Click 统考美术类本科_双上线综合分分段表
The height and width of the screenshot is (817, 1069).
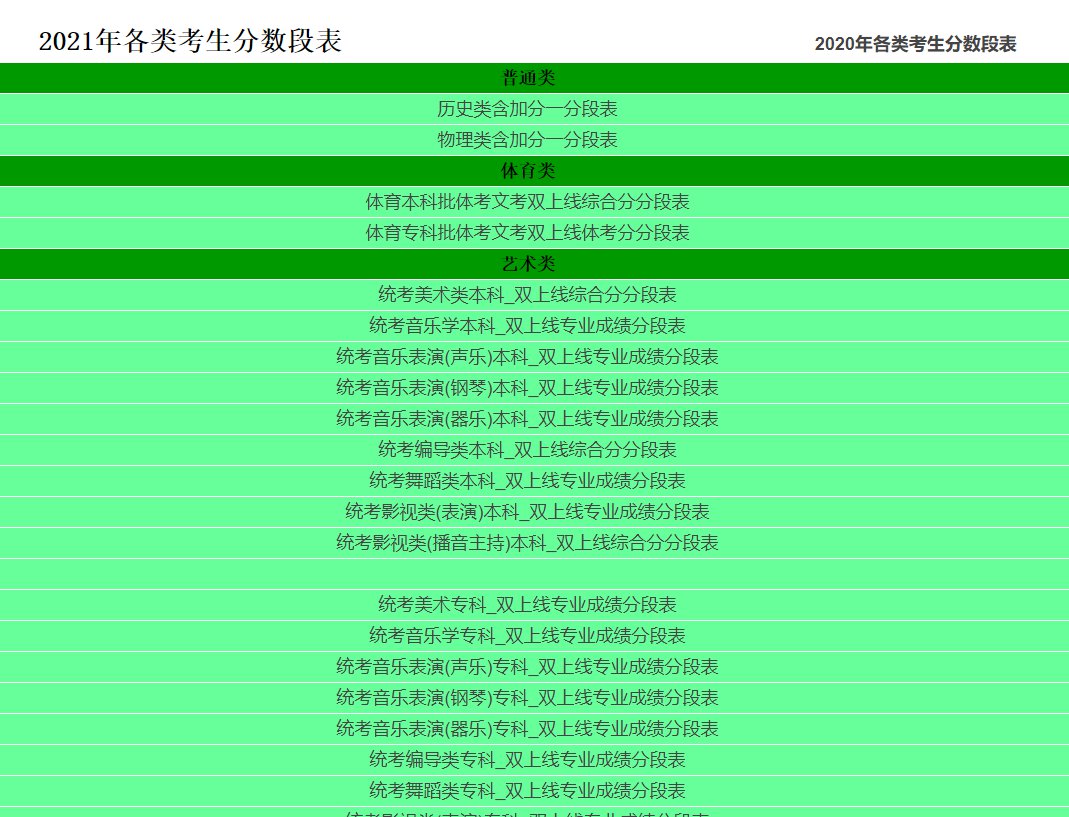tap(527, 295)
